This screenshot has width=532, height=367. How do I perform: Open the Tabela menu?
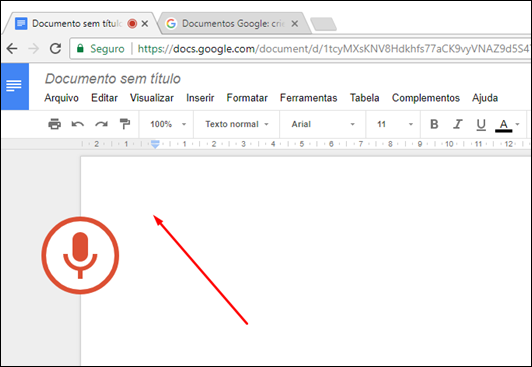coord(365,98)
